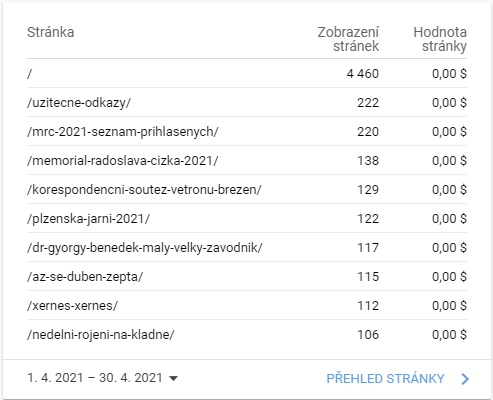Open /korespondencni-soutez-vetronu-brezen/ entry
493x400 pixels.
click(247, 189)
